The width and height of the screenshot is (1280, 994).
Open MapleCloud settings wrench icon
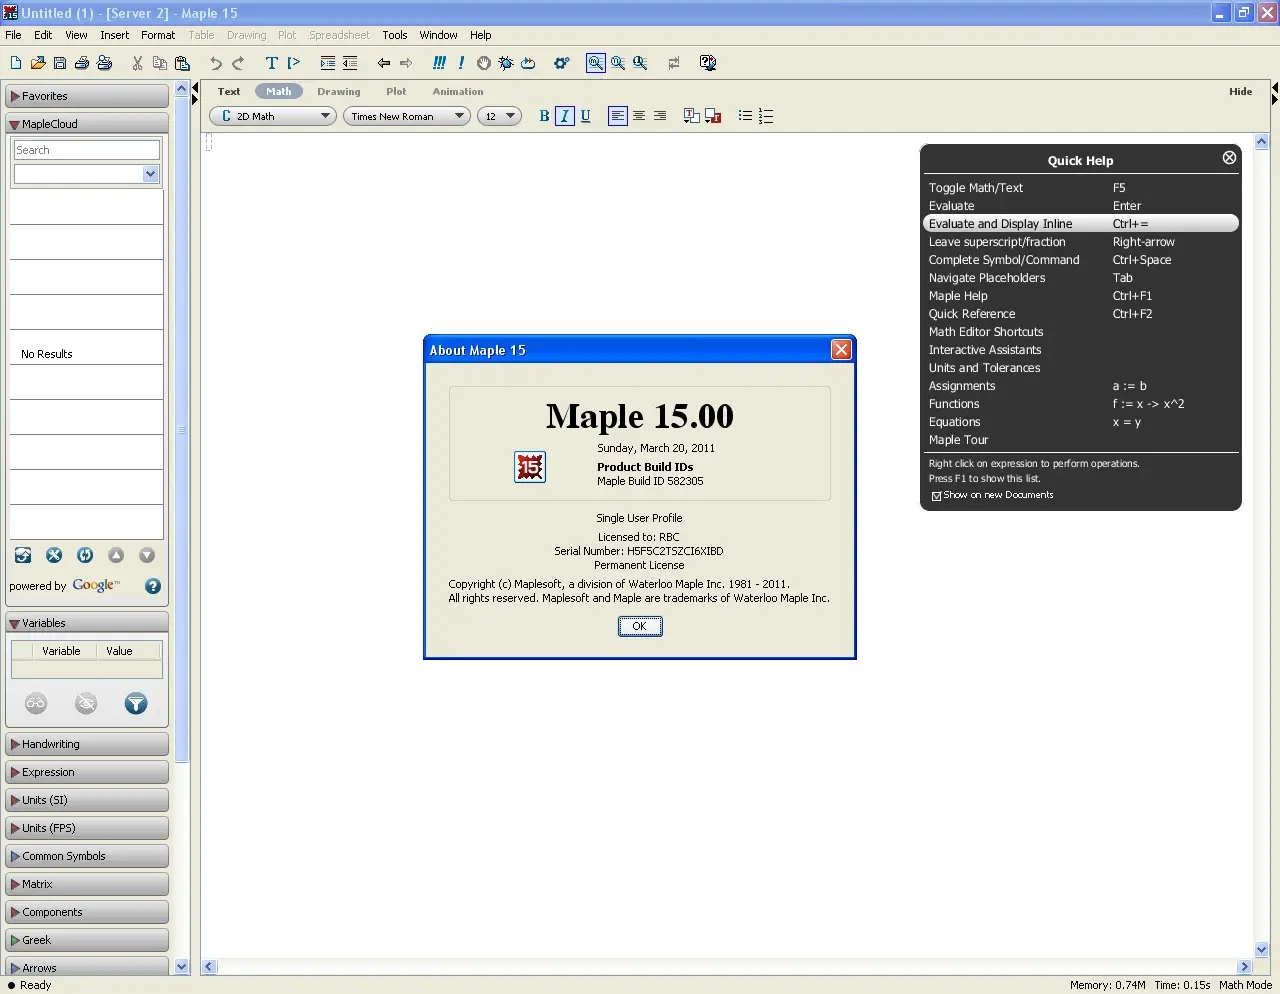pyautogui.click(x=54, y=555)
